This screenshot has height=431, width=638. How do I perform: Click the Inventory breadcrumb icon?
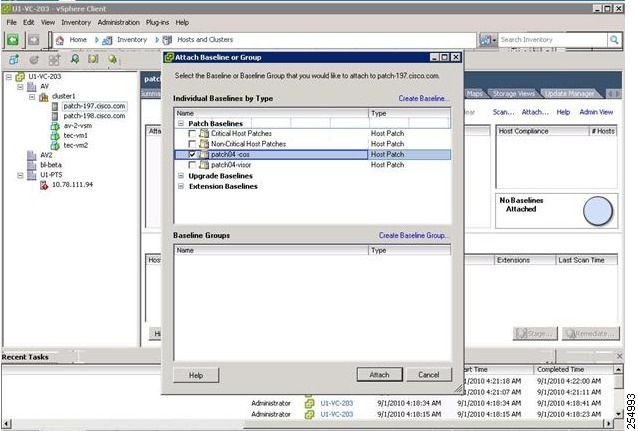click(x=107, y=40)
